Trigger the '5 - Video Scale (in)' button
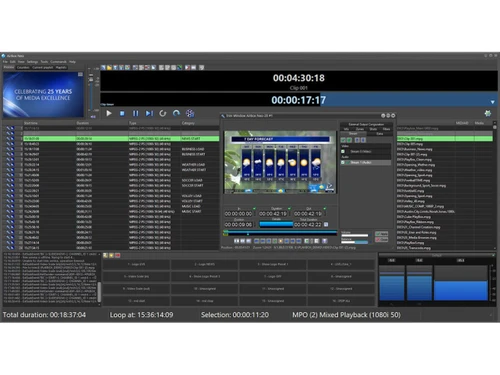Viewport: 500px width, 375px height. click(x=136, y=276)
